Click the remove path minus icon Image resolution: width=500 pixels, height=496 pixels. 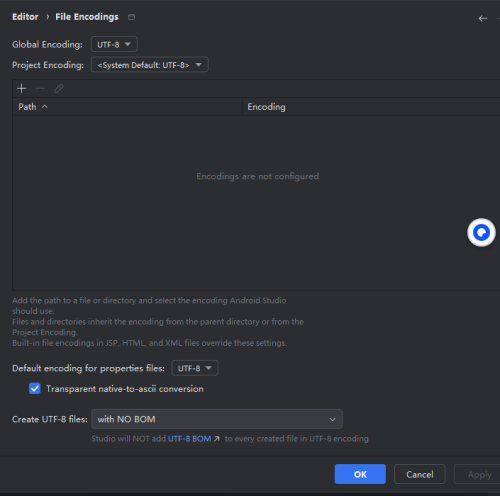coord(40,89)
